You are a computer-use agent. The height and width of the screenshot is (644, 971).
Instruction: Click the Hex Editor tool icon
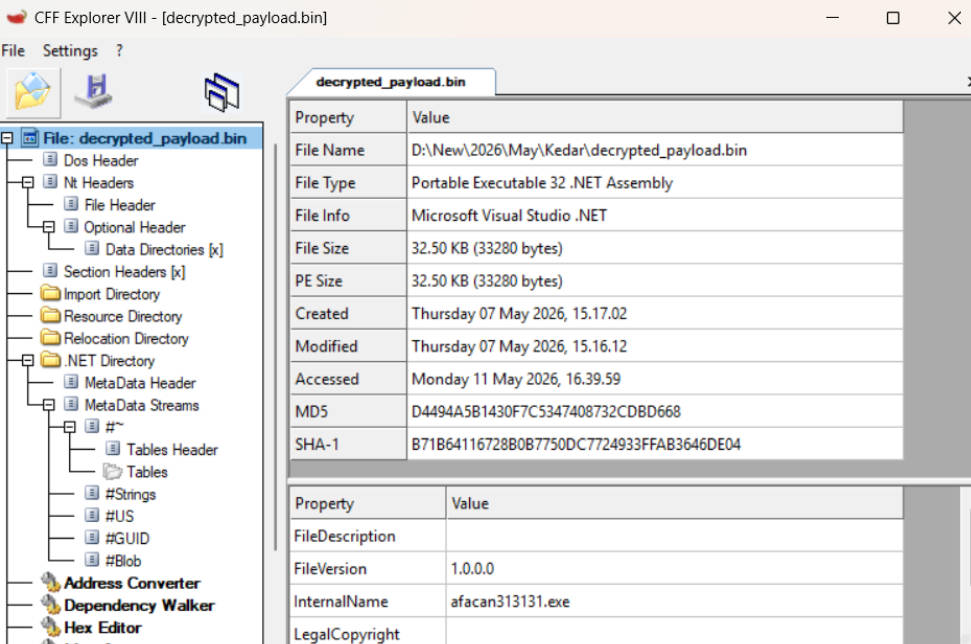click(x=50, y=627)
